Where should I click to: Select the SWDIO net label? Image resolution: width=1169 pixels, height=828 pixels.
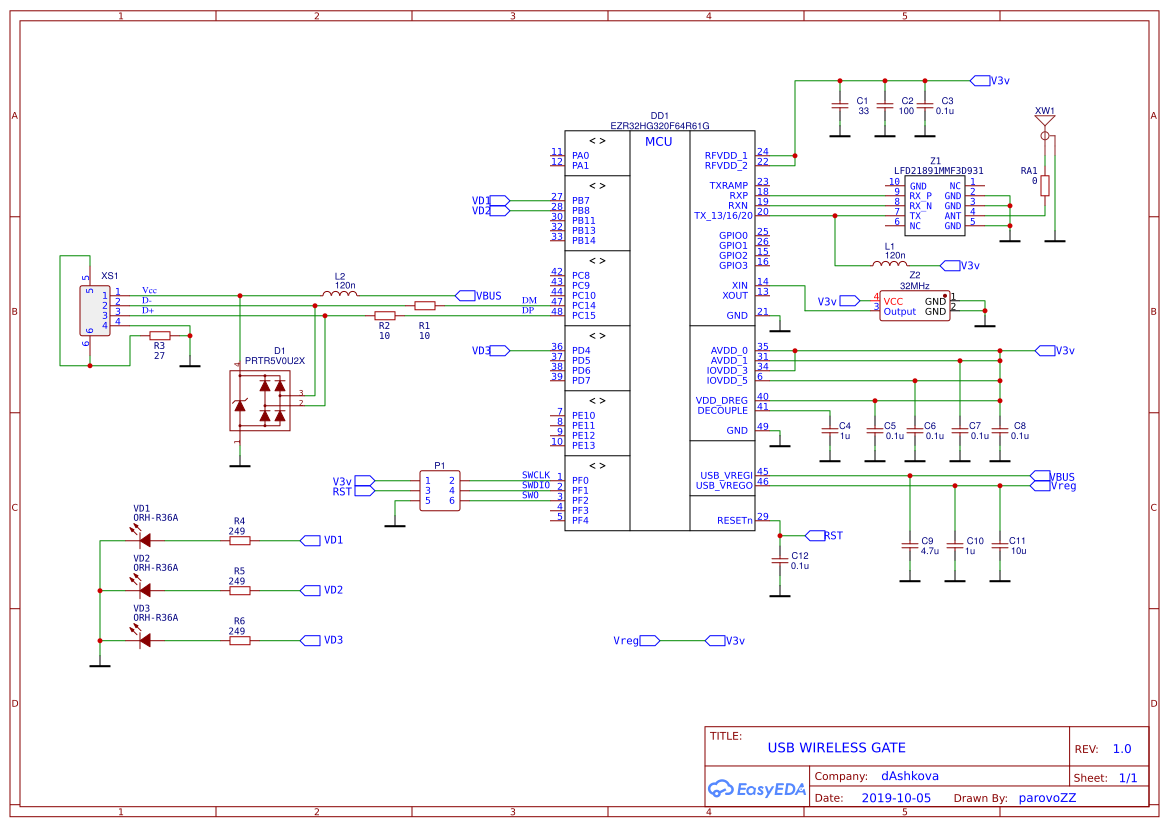coord(536,485)
